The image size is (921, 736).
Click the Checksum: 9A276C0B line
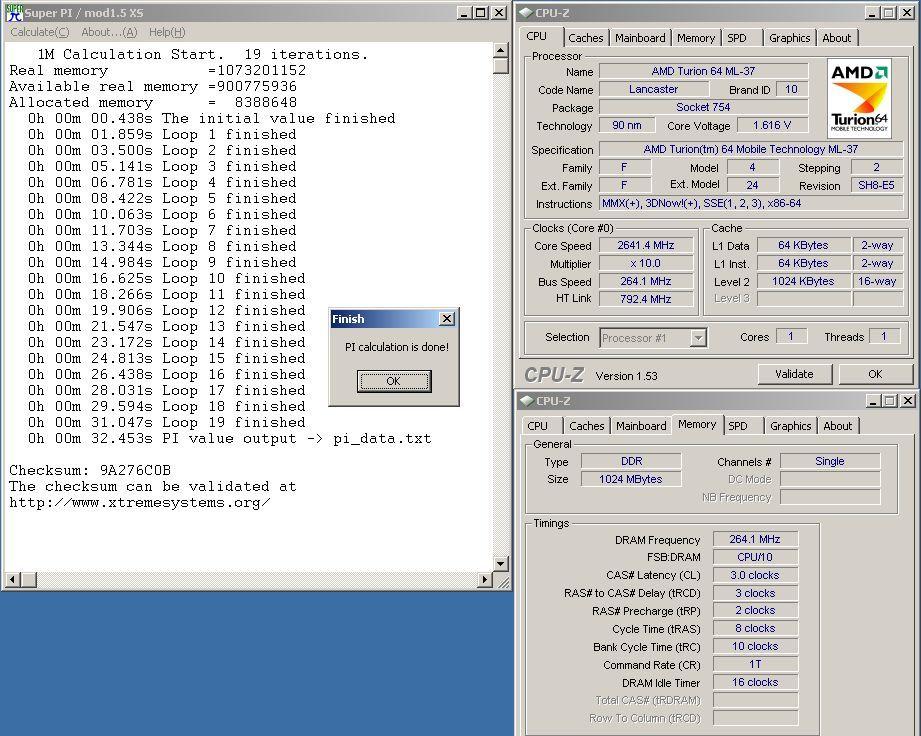90,470
